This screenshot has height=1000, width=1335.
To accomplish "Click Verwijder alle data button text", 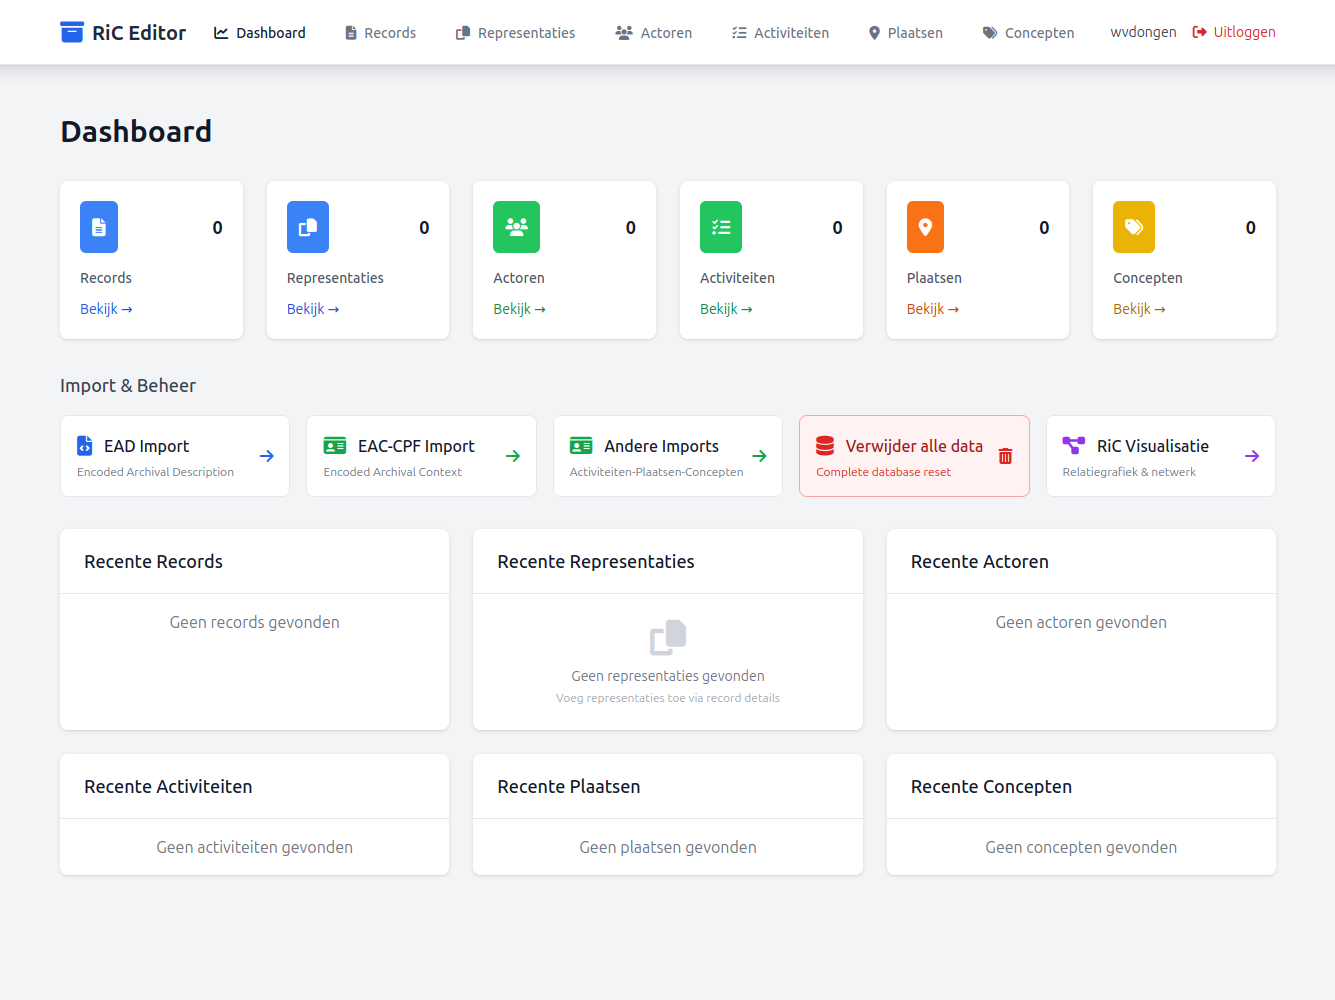I will point(914,446).
